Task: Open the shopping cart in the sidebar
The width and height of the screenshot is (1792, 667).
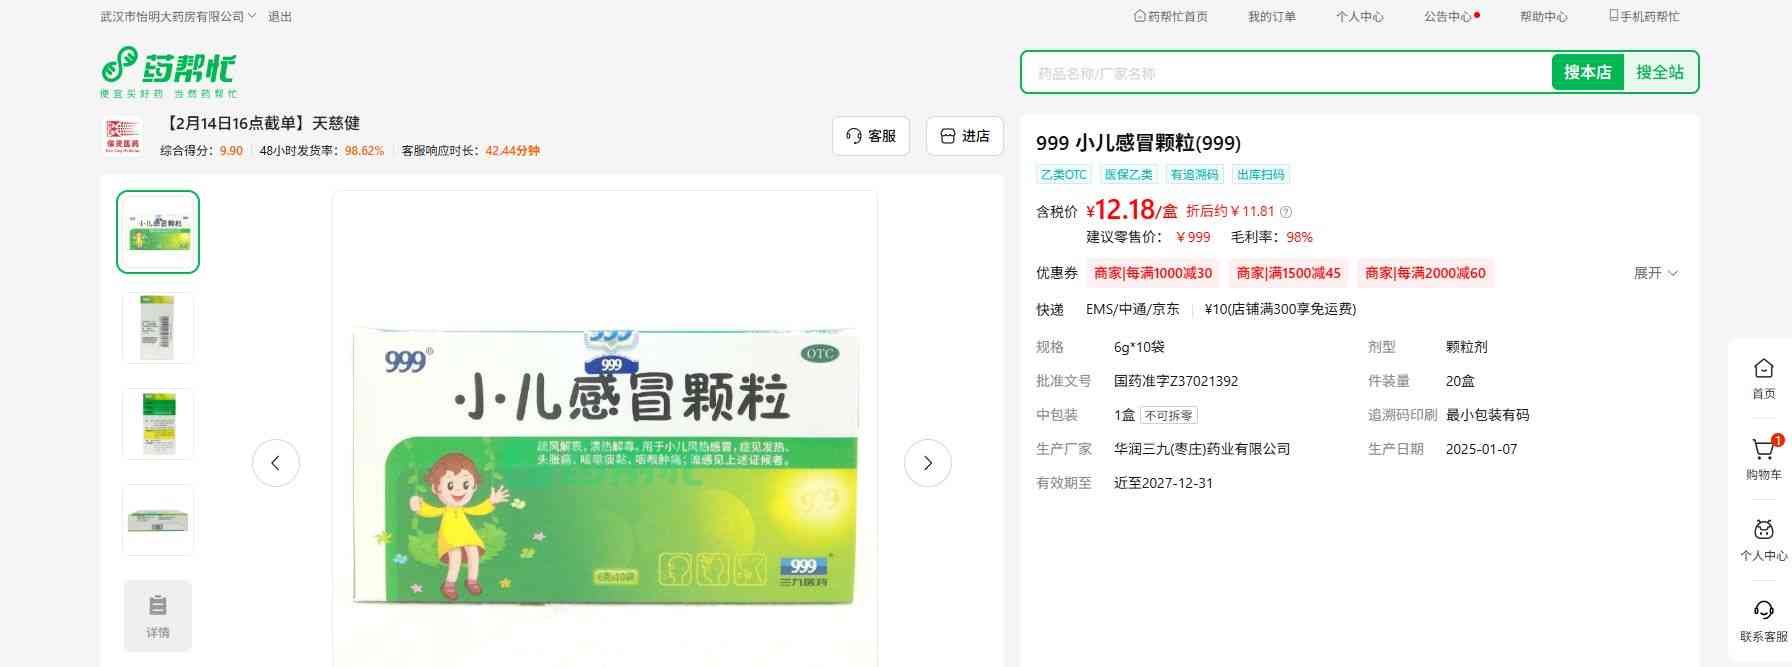Action: (1763, 451)
